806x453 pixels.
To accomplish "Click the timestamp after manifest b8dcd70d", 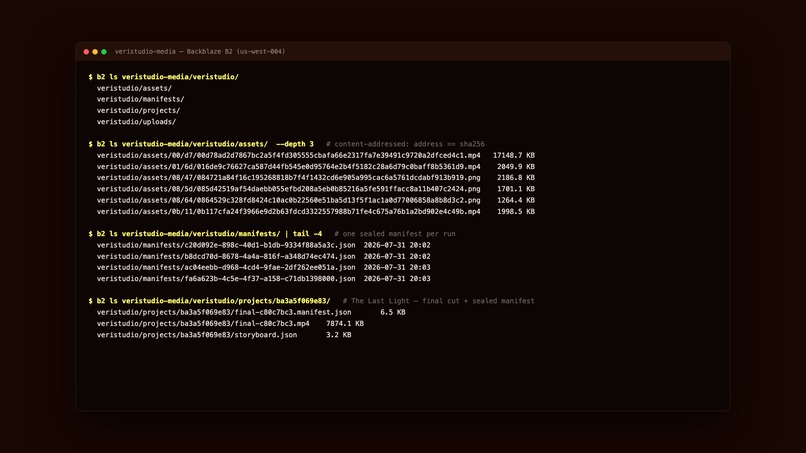I will click(x=397, y=256).
